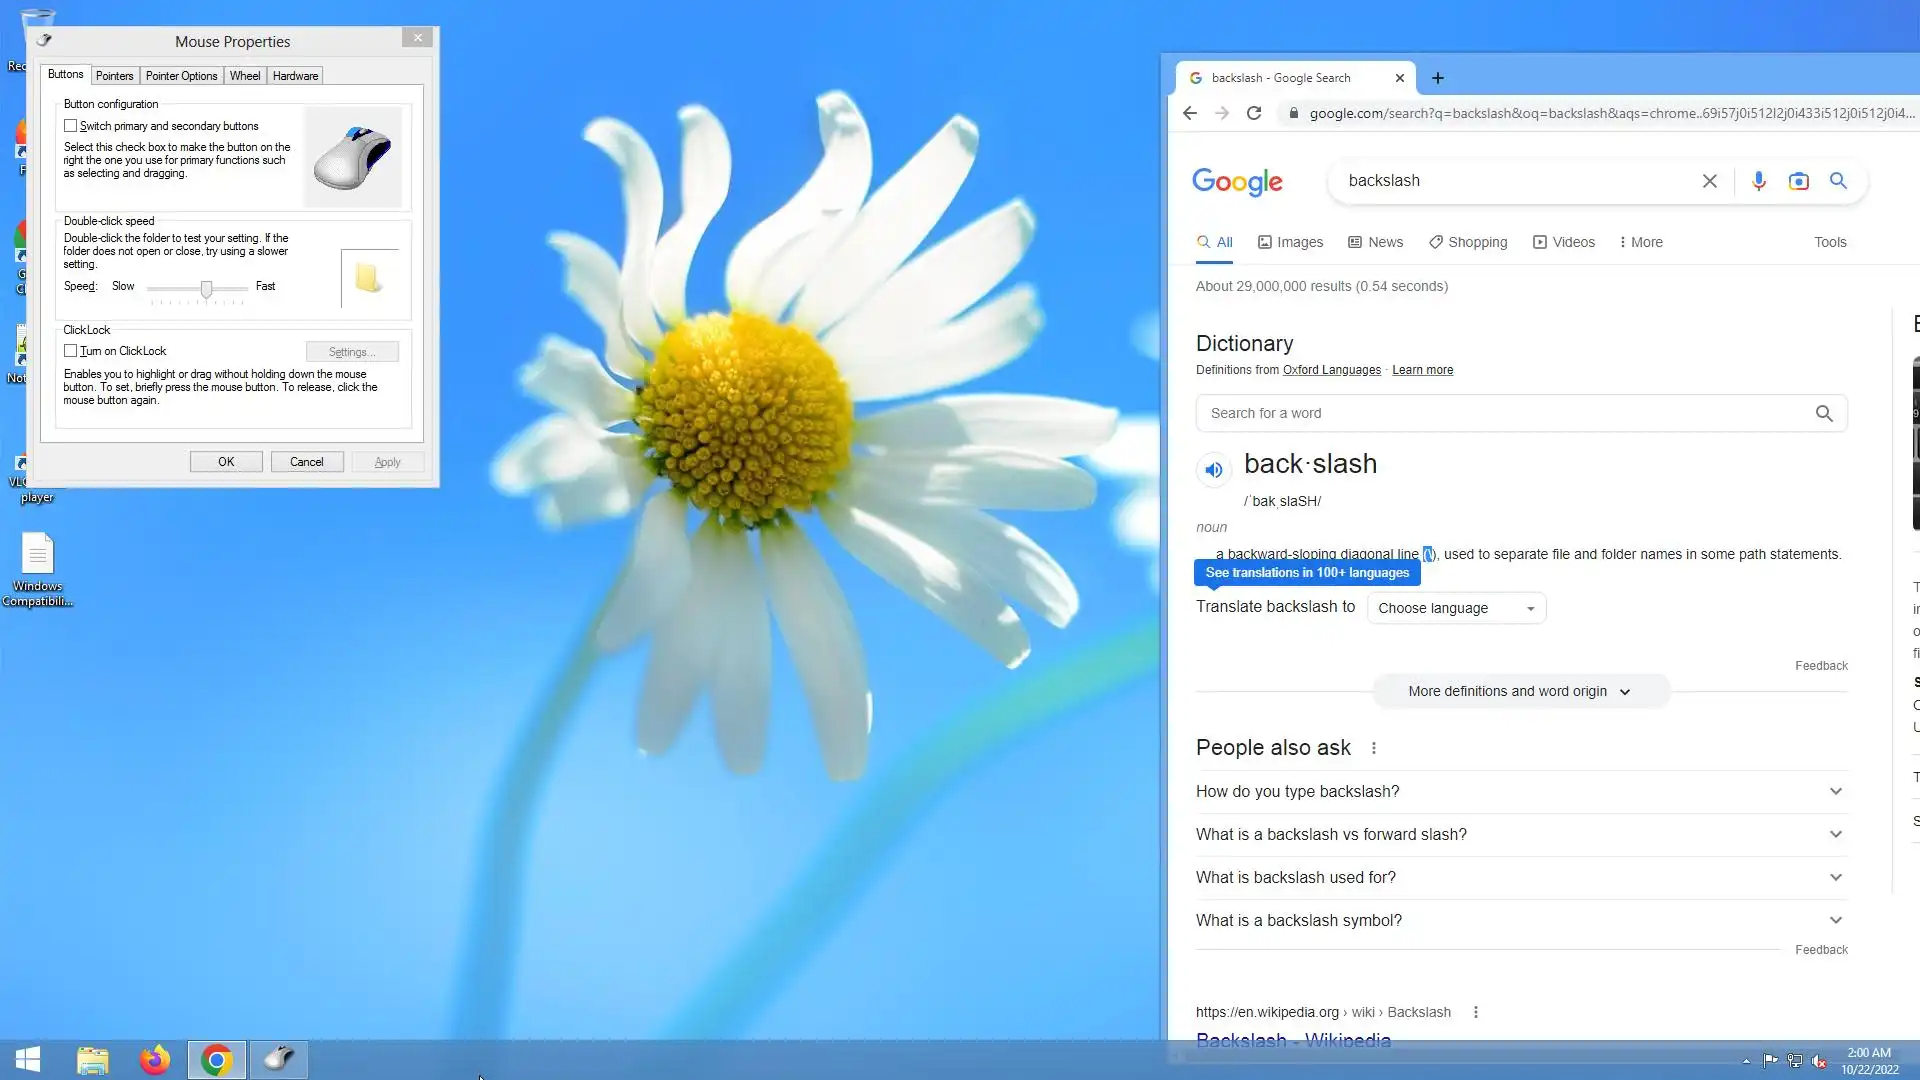The width and height of the screenshot is (1920, 1080).
Task: Open Google Lens camera search
Action: [x=1798, y=181]
